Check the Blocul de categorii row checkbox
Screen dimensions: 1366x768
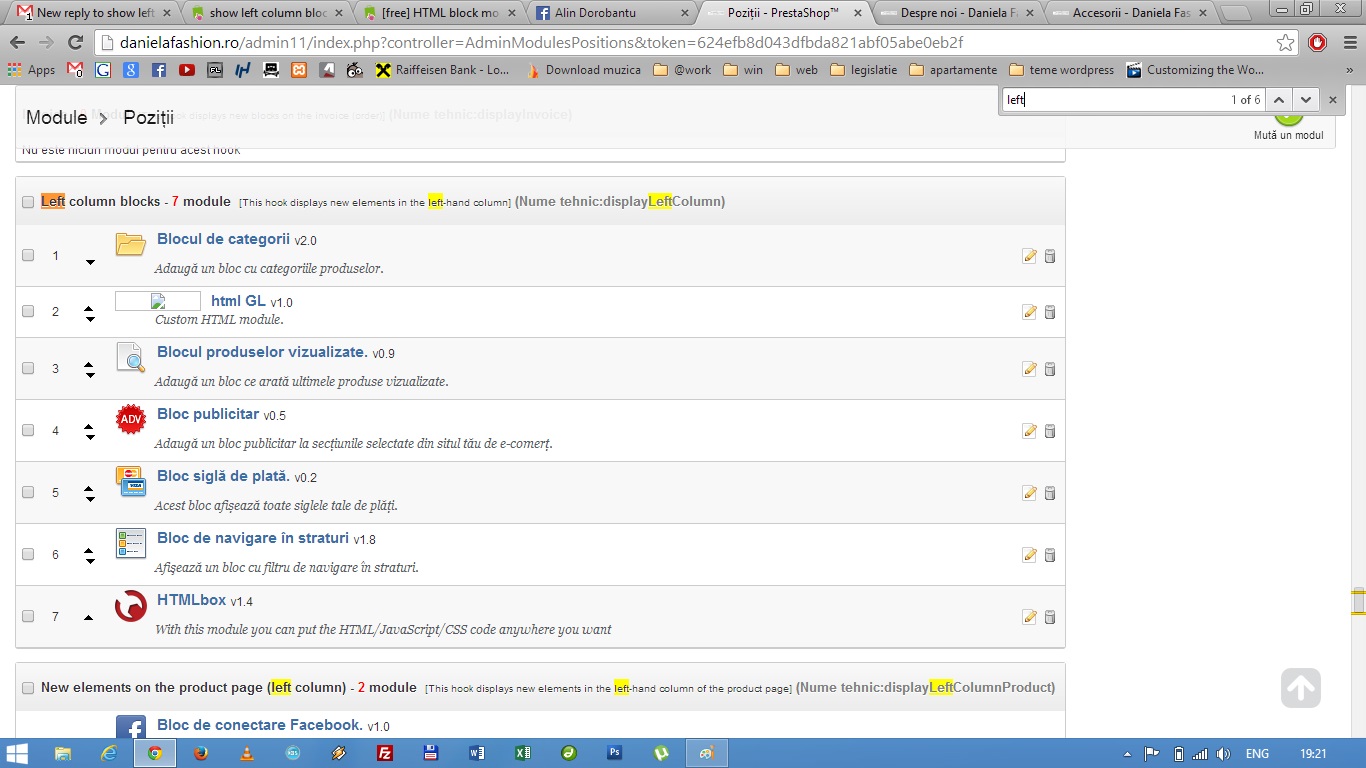click(x=28, y=255)
